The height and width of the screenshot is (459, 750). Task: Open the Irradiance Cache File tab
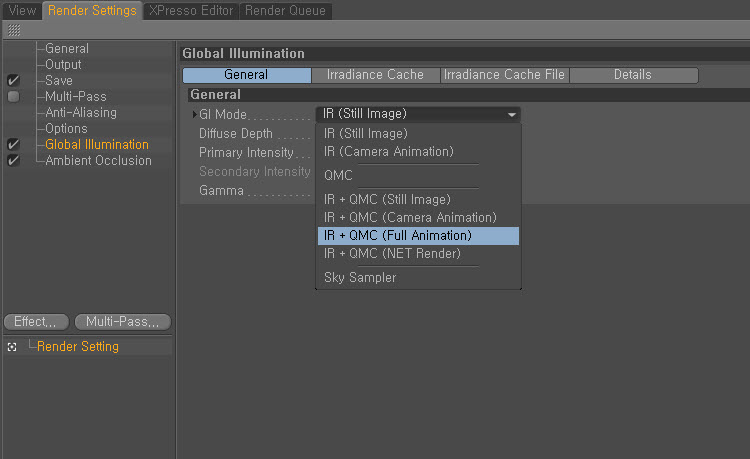pyautogui.click(x=504, y=75)
